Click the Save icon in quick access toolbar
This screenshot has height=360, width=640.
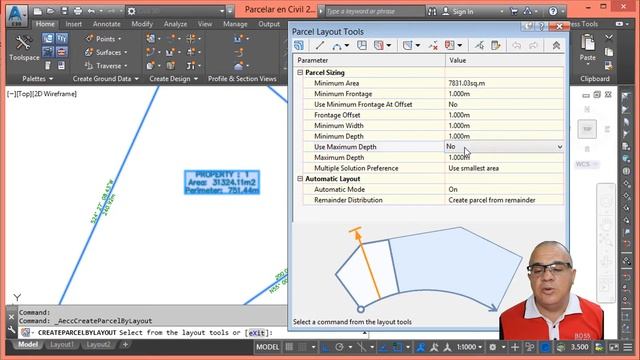point(64,11)
